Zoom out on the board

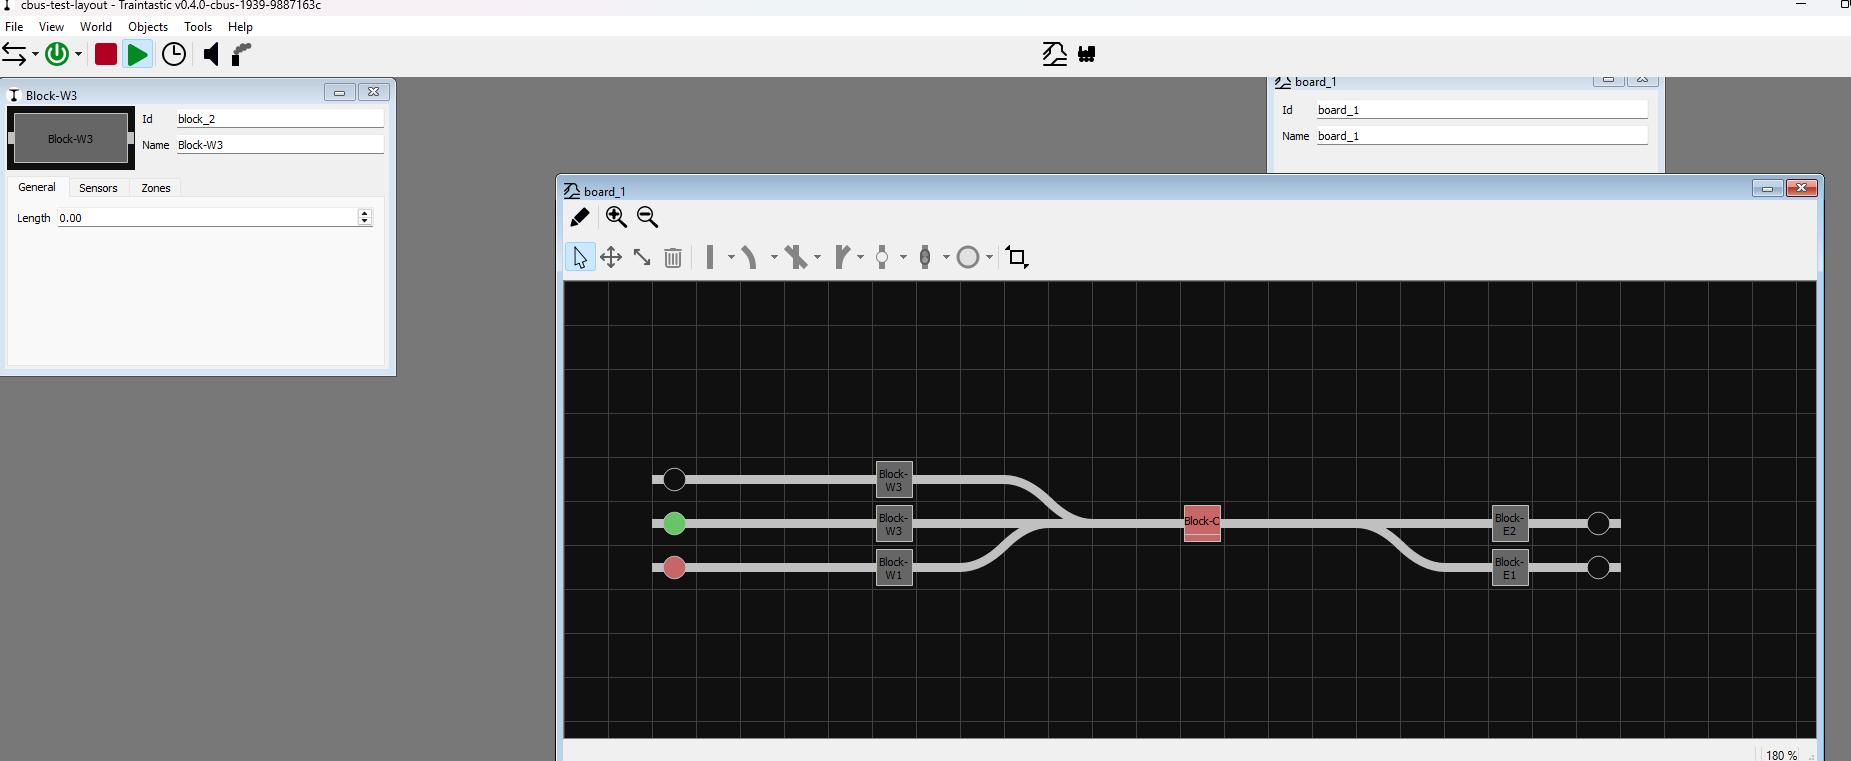coord(647,217)
